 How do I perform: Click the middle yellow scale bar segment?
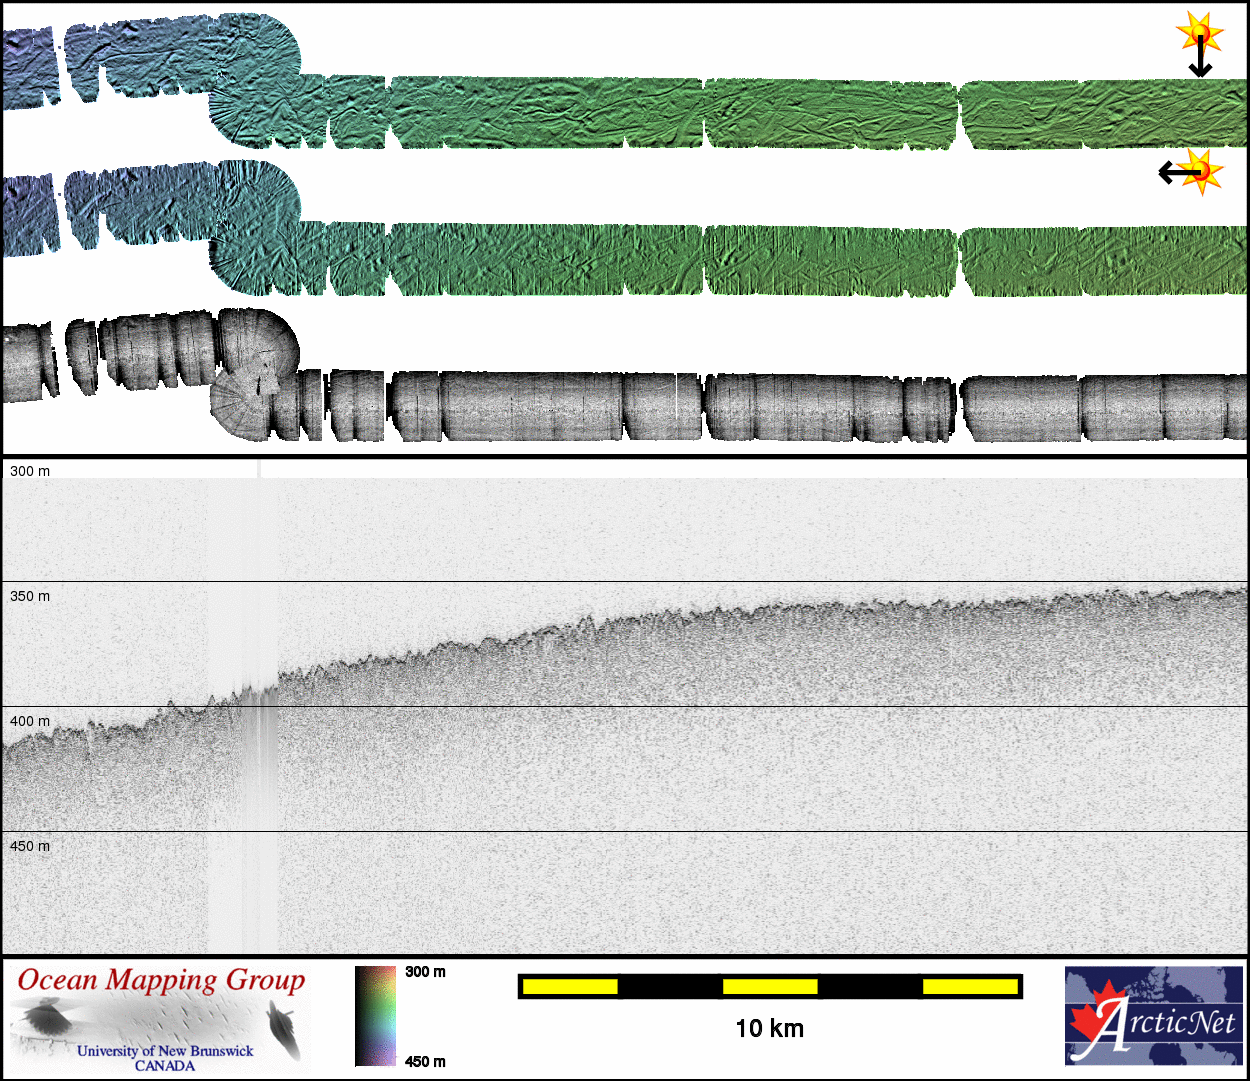coord(770,987)
